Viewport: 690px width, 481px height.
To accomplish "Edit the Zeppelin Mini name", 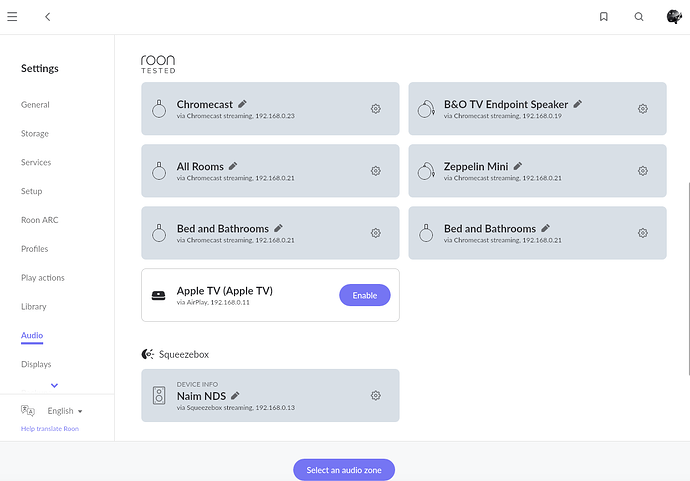I will coord(518,166).
